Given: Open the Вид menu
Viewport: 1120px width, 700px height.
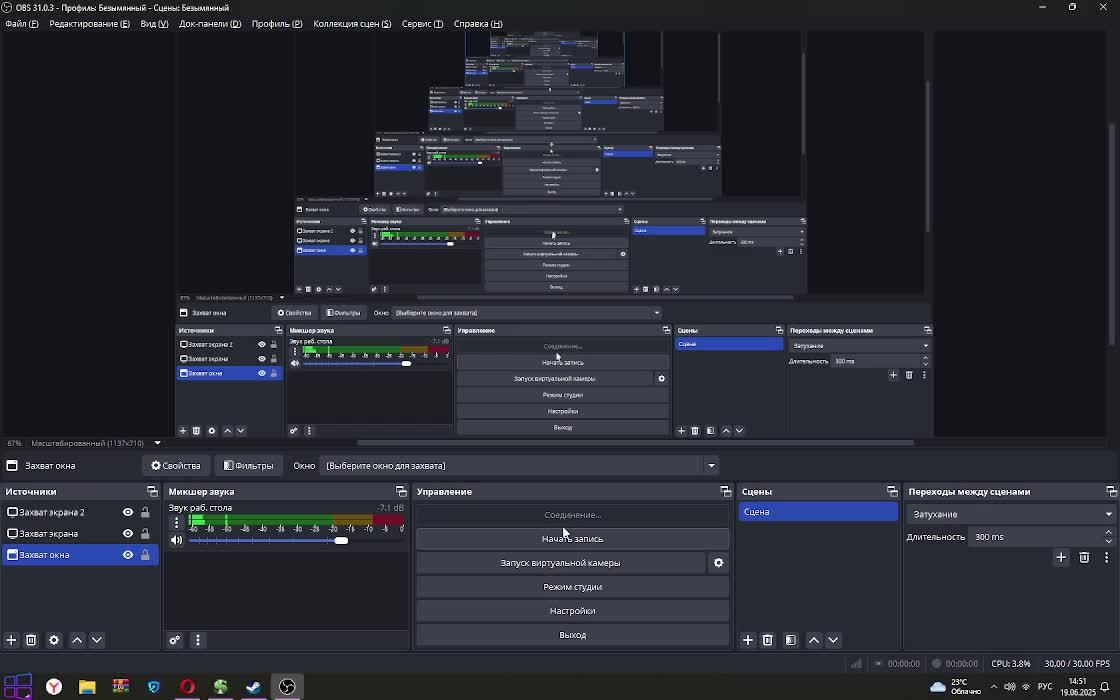Looking at the screenshot, I should [x=154, y=24].
